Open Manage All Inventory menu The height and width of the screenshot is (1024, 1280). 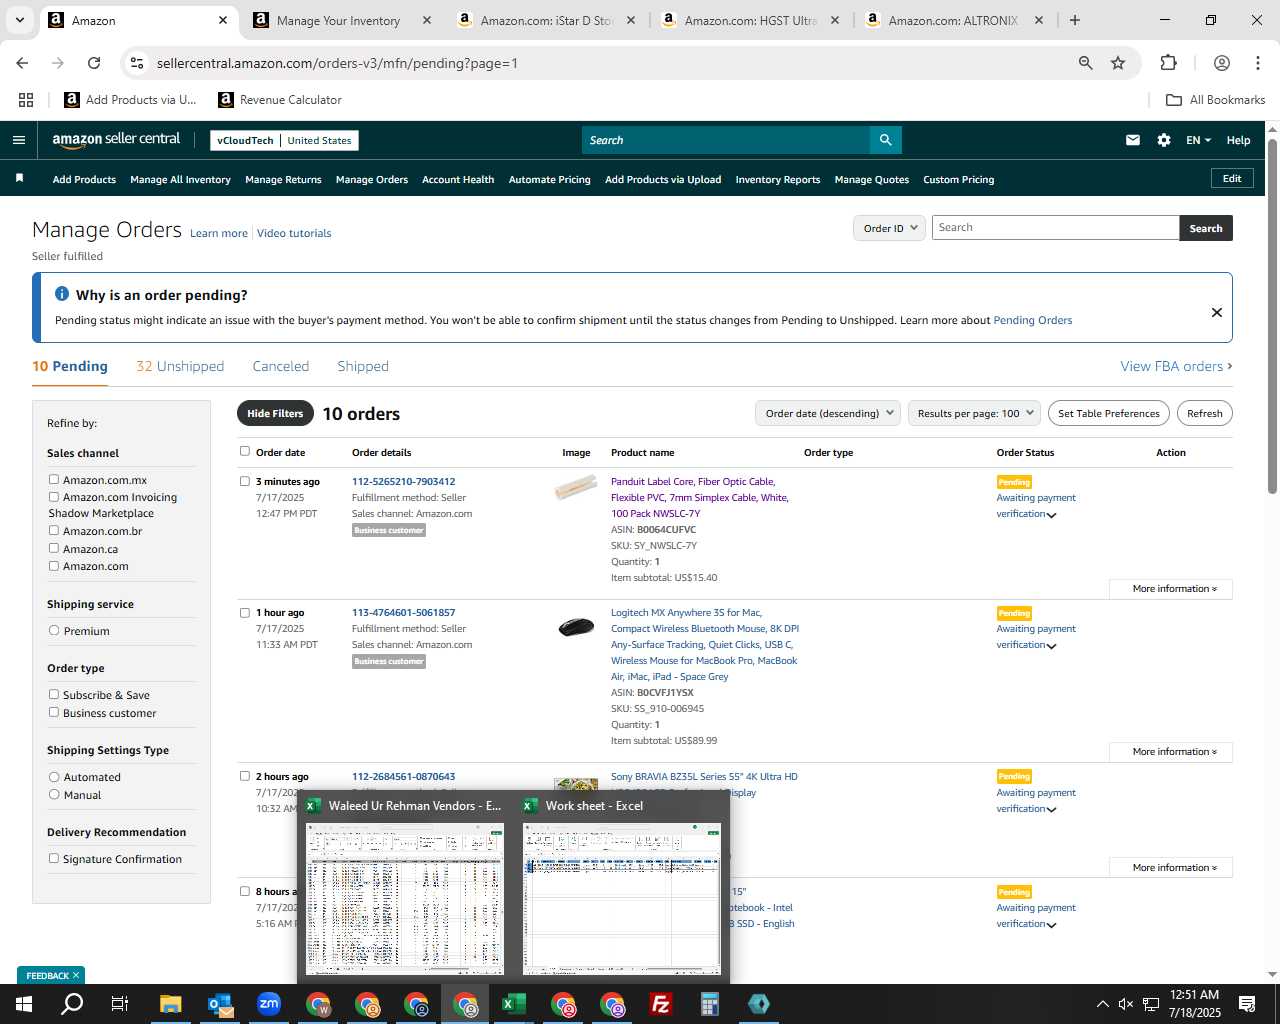pos(180,179)
